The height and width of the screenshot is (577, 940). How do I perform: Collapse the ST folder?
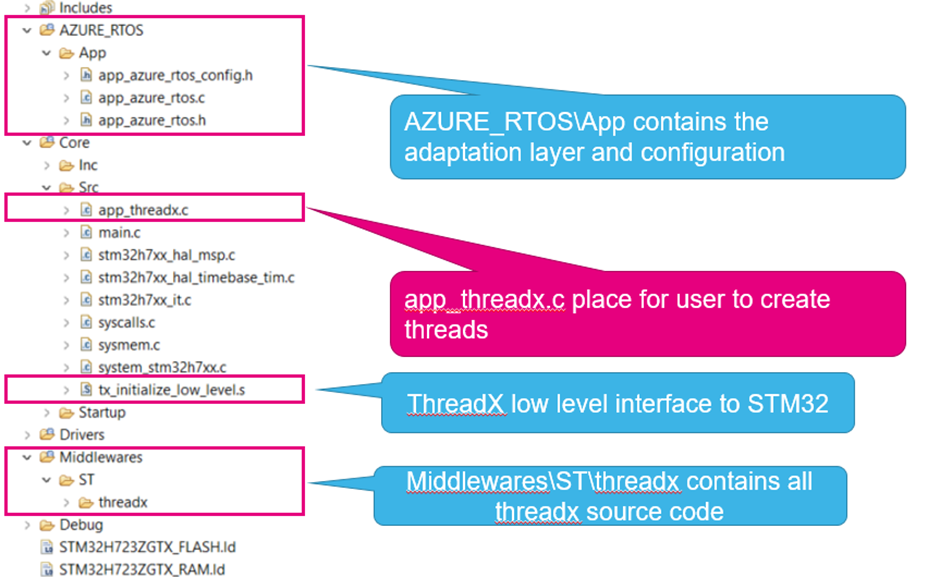47,480
